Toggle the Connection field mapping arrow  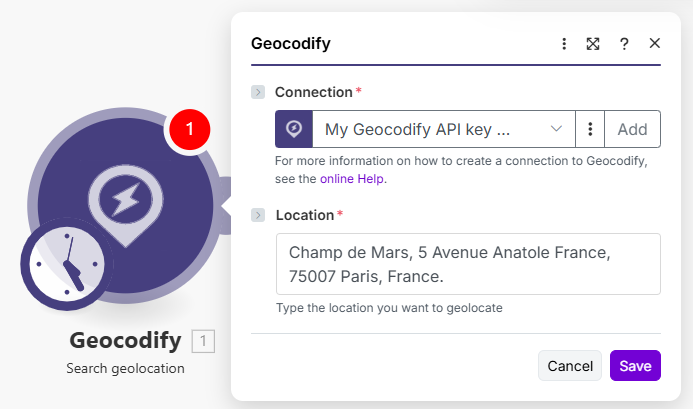[258, 92]
